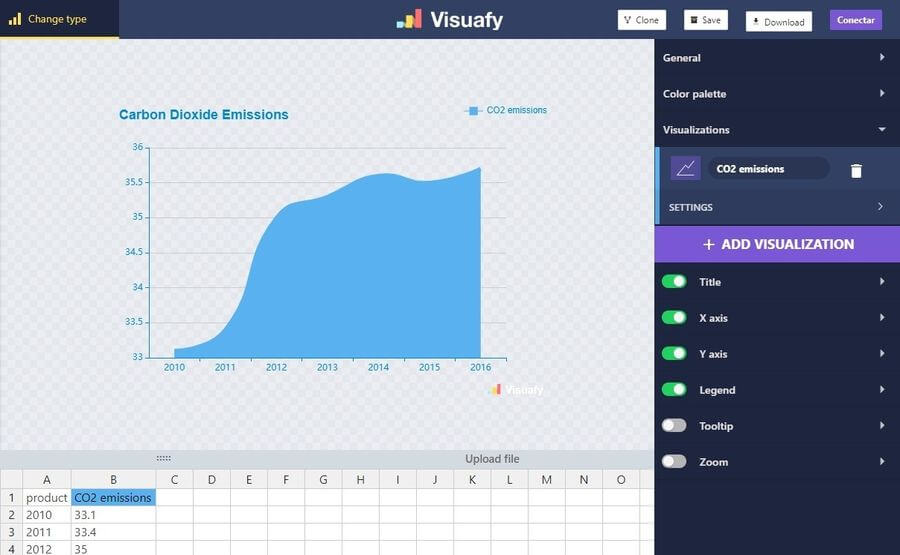The height and width of the screenshot is (555, 900).
Task: Enable the Zoom switch
Action: [674, 461]
